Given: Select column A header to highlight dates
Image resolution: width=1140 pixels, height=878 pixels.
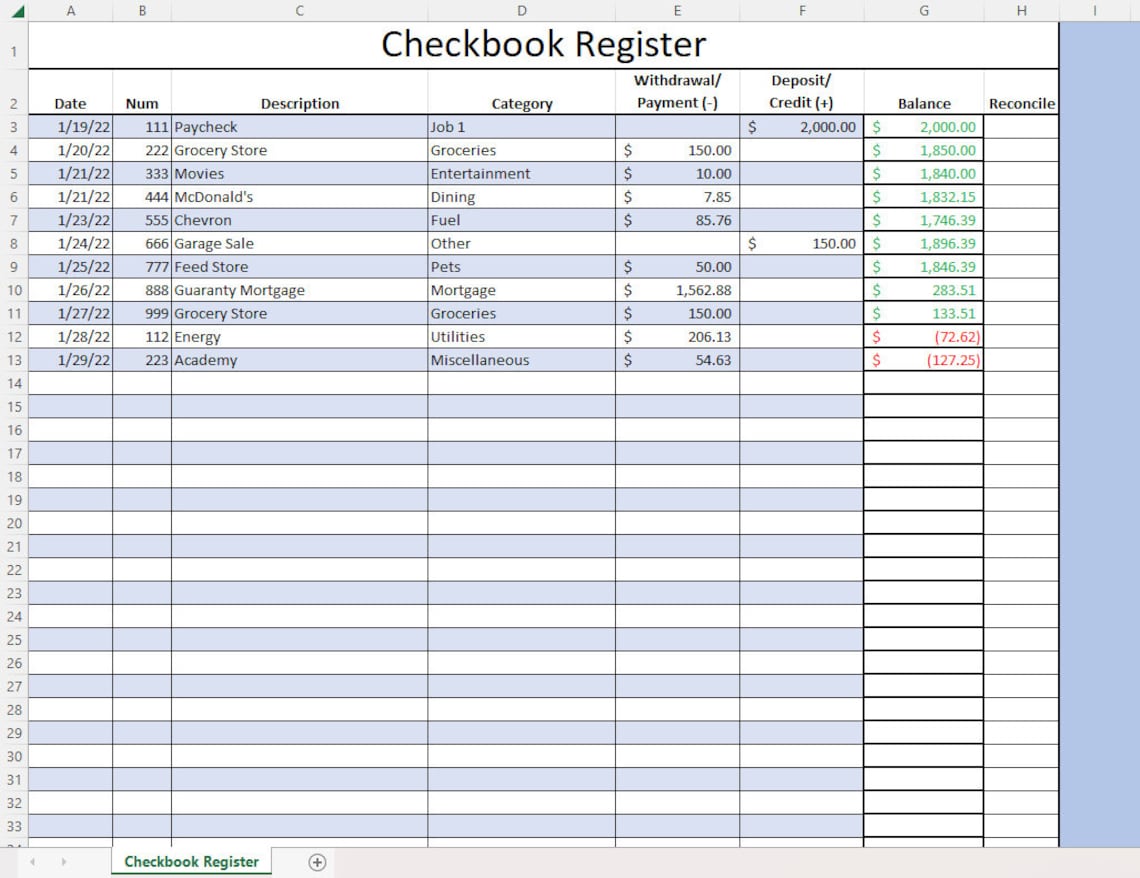Looking at the screenshot, I should click(71, 10).
